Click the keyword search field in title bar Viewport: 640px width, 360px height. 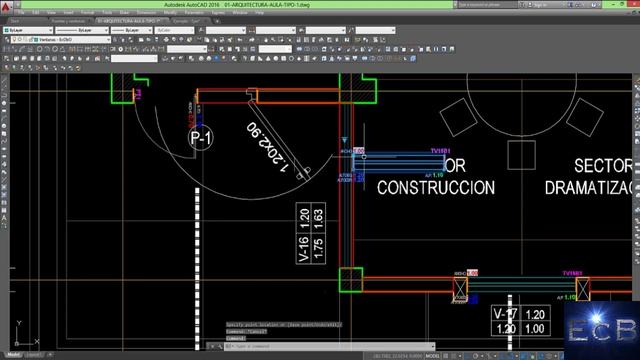tap(487, 5)
